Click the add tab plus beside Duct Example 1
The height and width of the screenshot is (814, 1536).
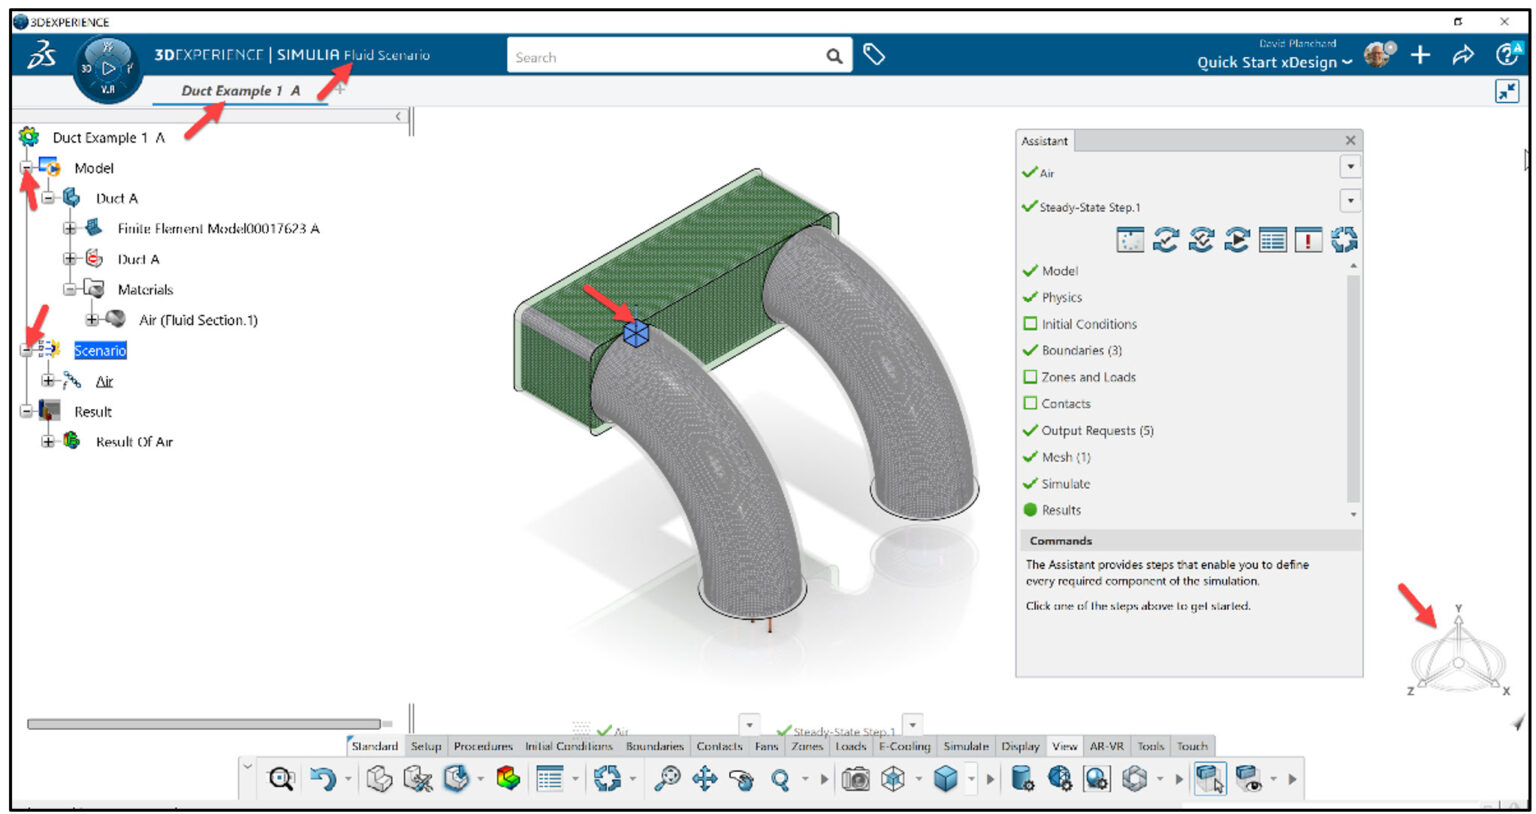pos(339,89)
